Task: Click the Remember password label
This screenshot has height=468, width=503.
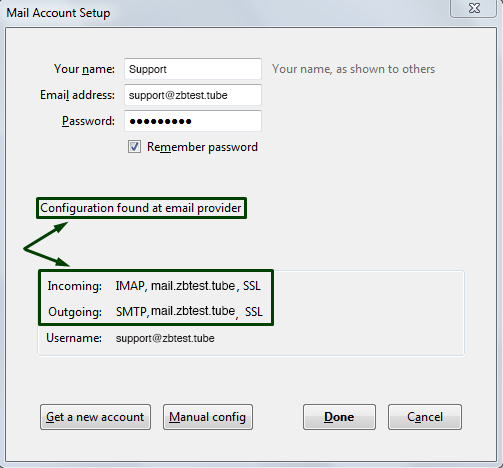Action: [202, 147]
